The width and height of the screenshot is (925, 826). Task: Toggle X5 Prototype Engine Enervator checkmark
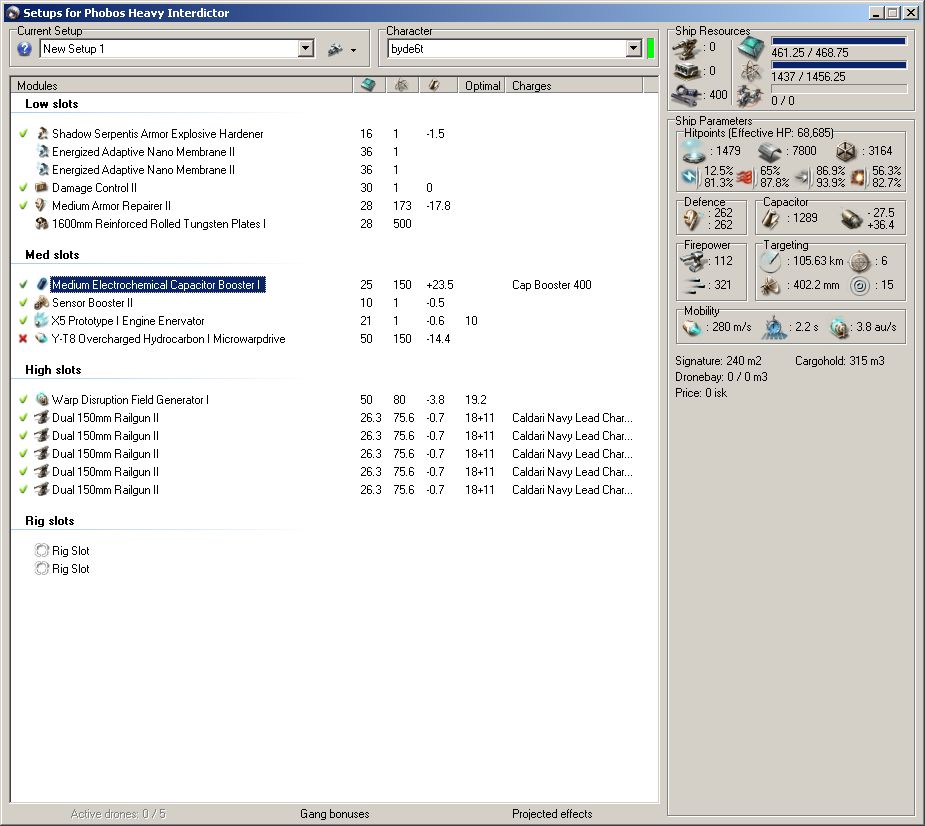point(23,320)
